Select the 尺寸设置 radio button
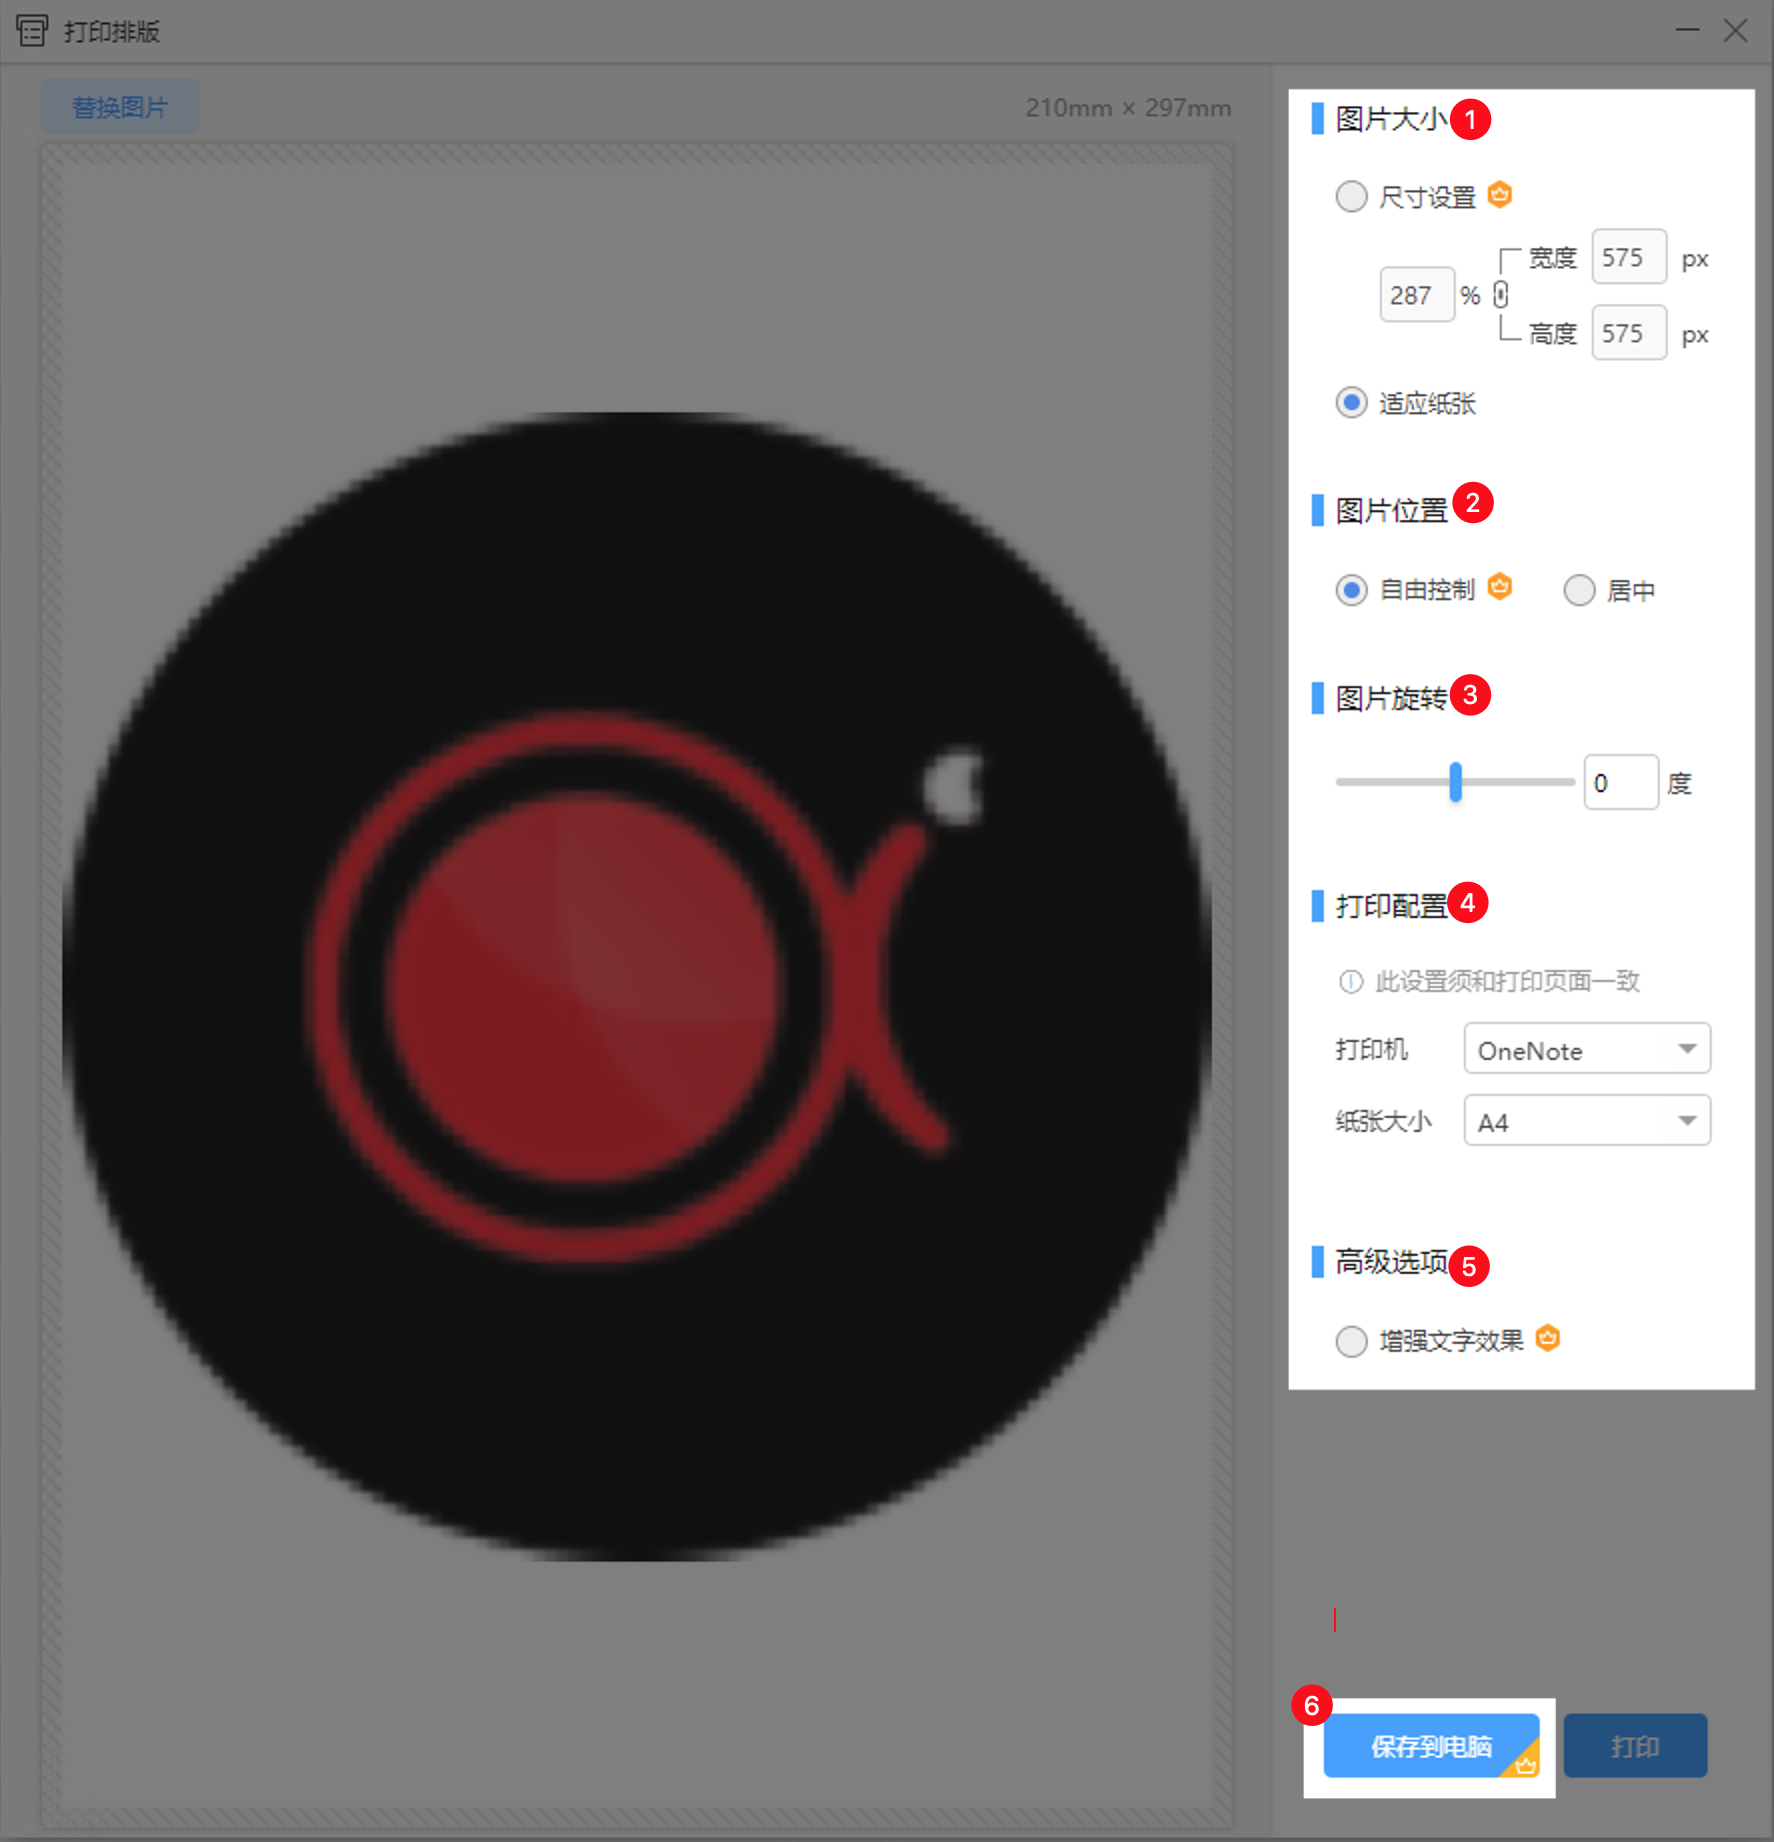 pos(1351,196)
